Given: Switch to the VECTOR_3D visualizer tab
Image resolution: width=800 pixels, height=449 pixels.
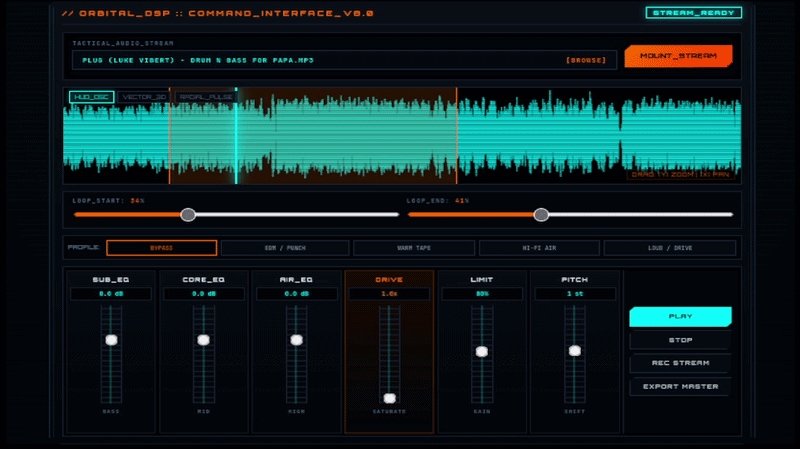Looking at the screenshot, I should [144, 97].
